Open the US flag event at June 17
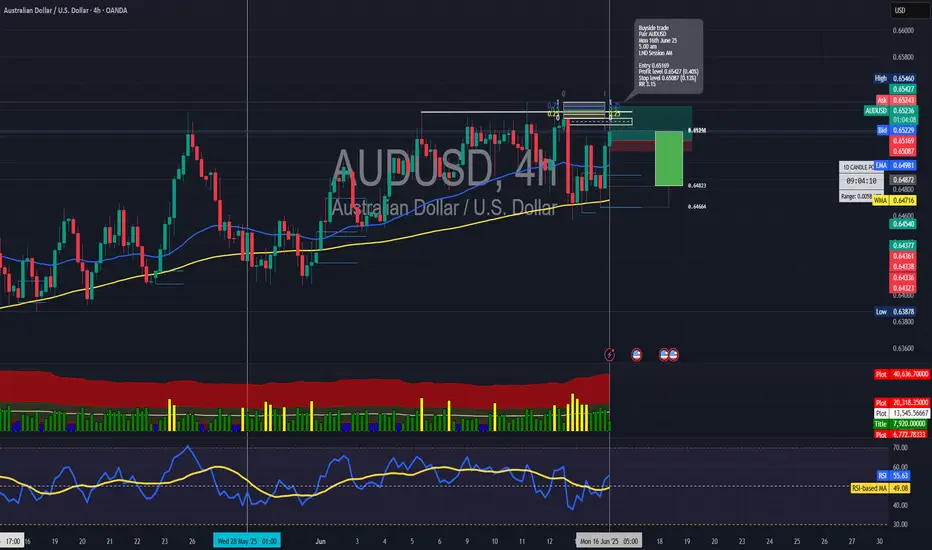The height and width of the screenshot is (550, 932). coord(637,355)
